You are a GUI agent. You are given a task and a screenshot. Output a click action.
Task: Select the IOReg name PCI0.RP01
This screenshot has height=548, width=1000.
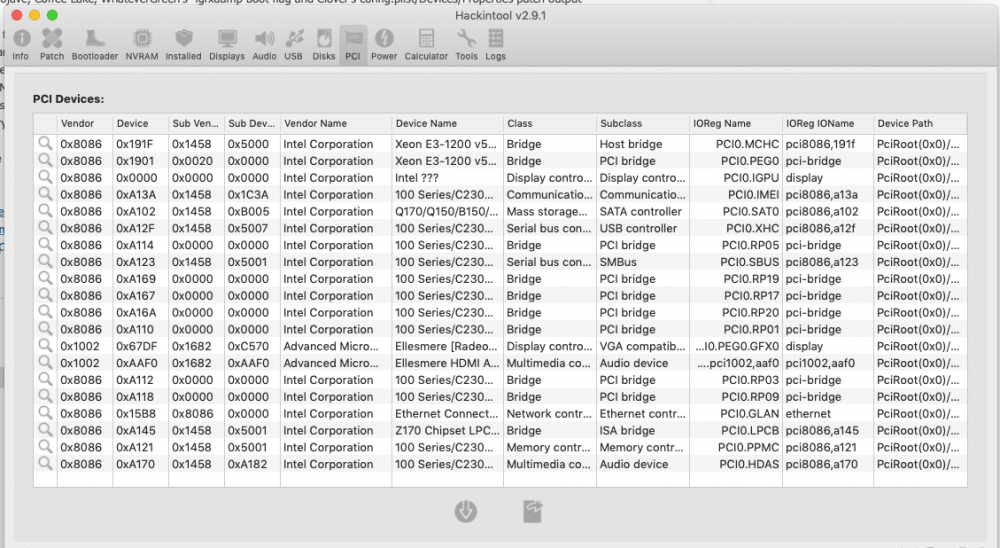tap(751, 329)
